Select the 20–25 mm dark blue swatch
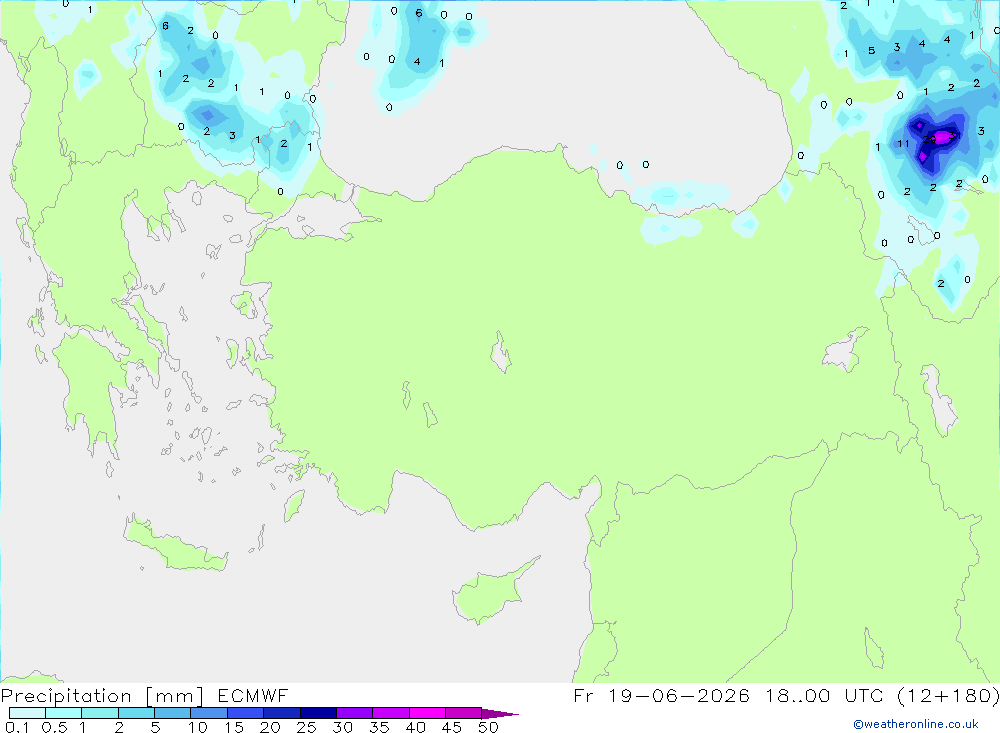 pyautogui.click(x=281, y=713)
